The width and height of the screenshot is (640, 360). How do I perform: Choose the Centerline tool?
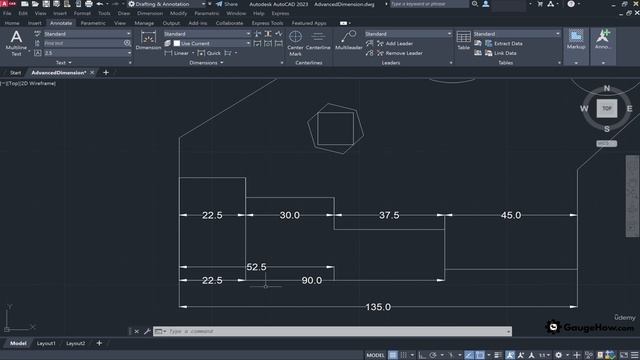point(318,41)
